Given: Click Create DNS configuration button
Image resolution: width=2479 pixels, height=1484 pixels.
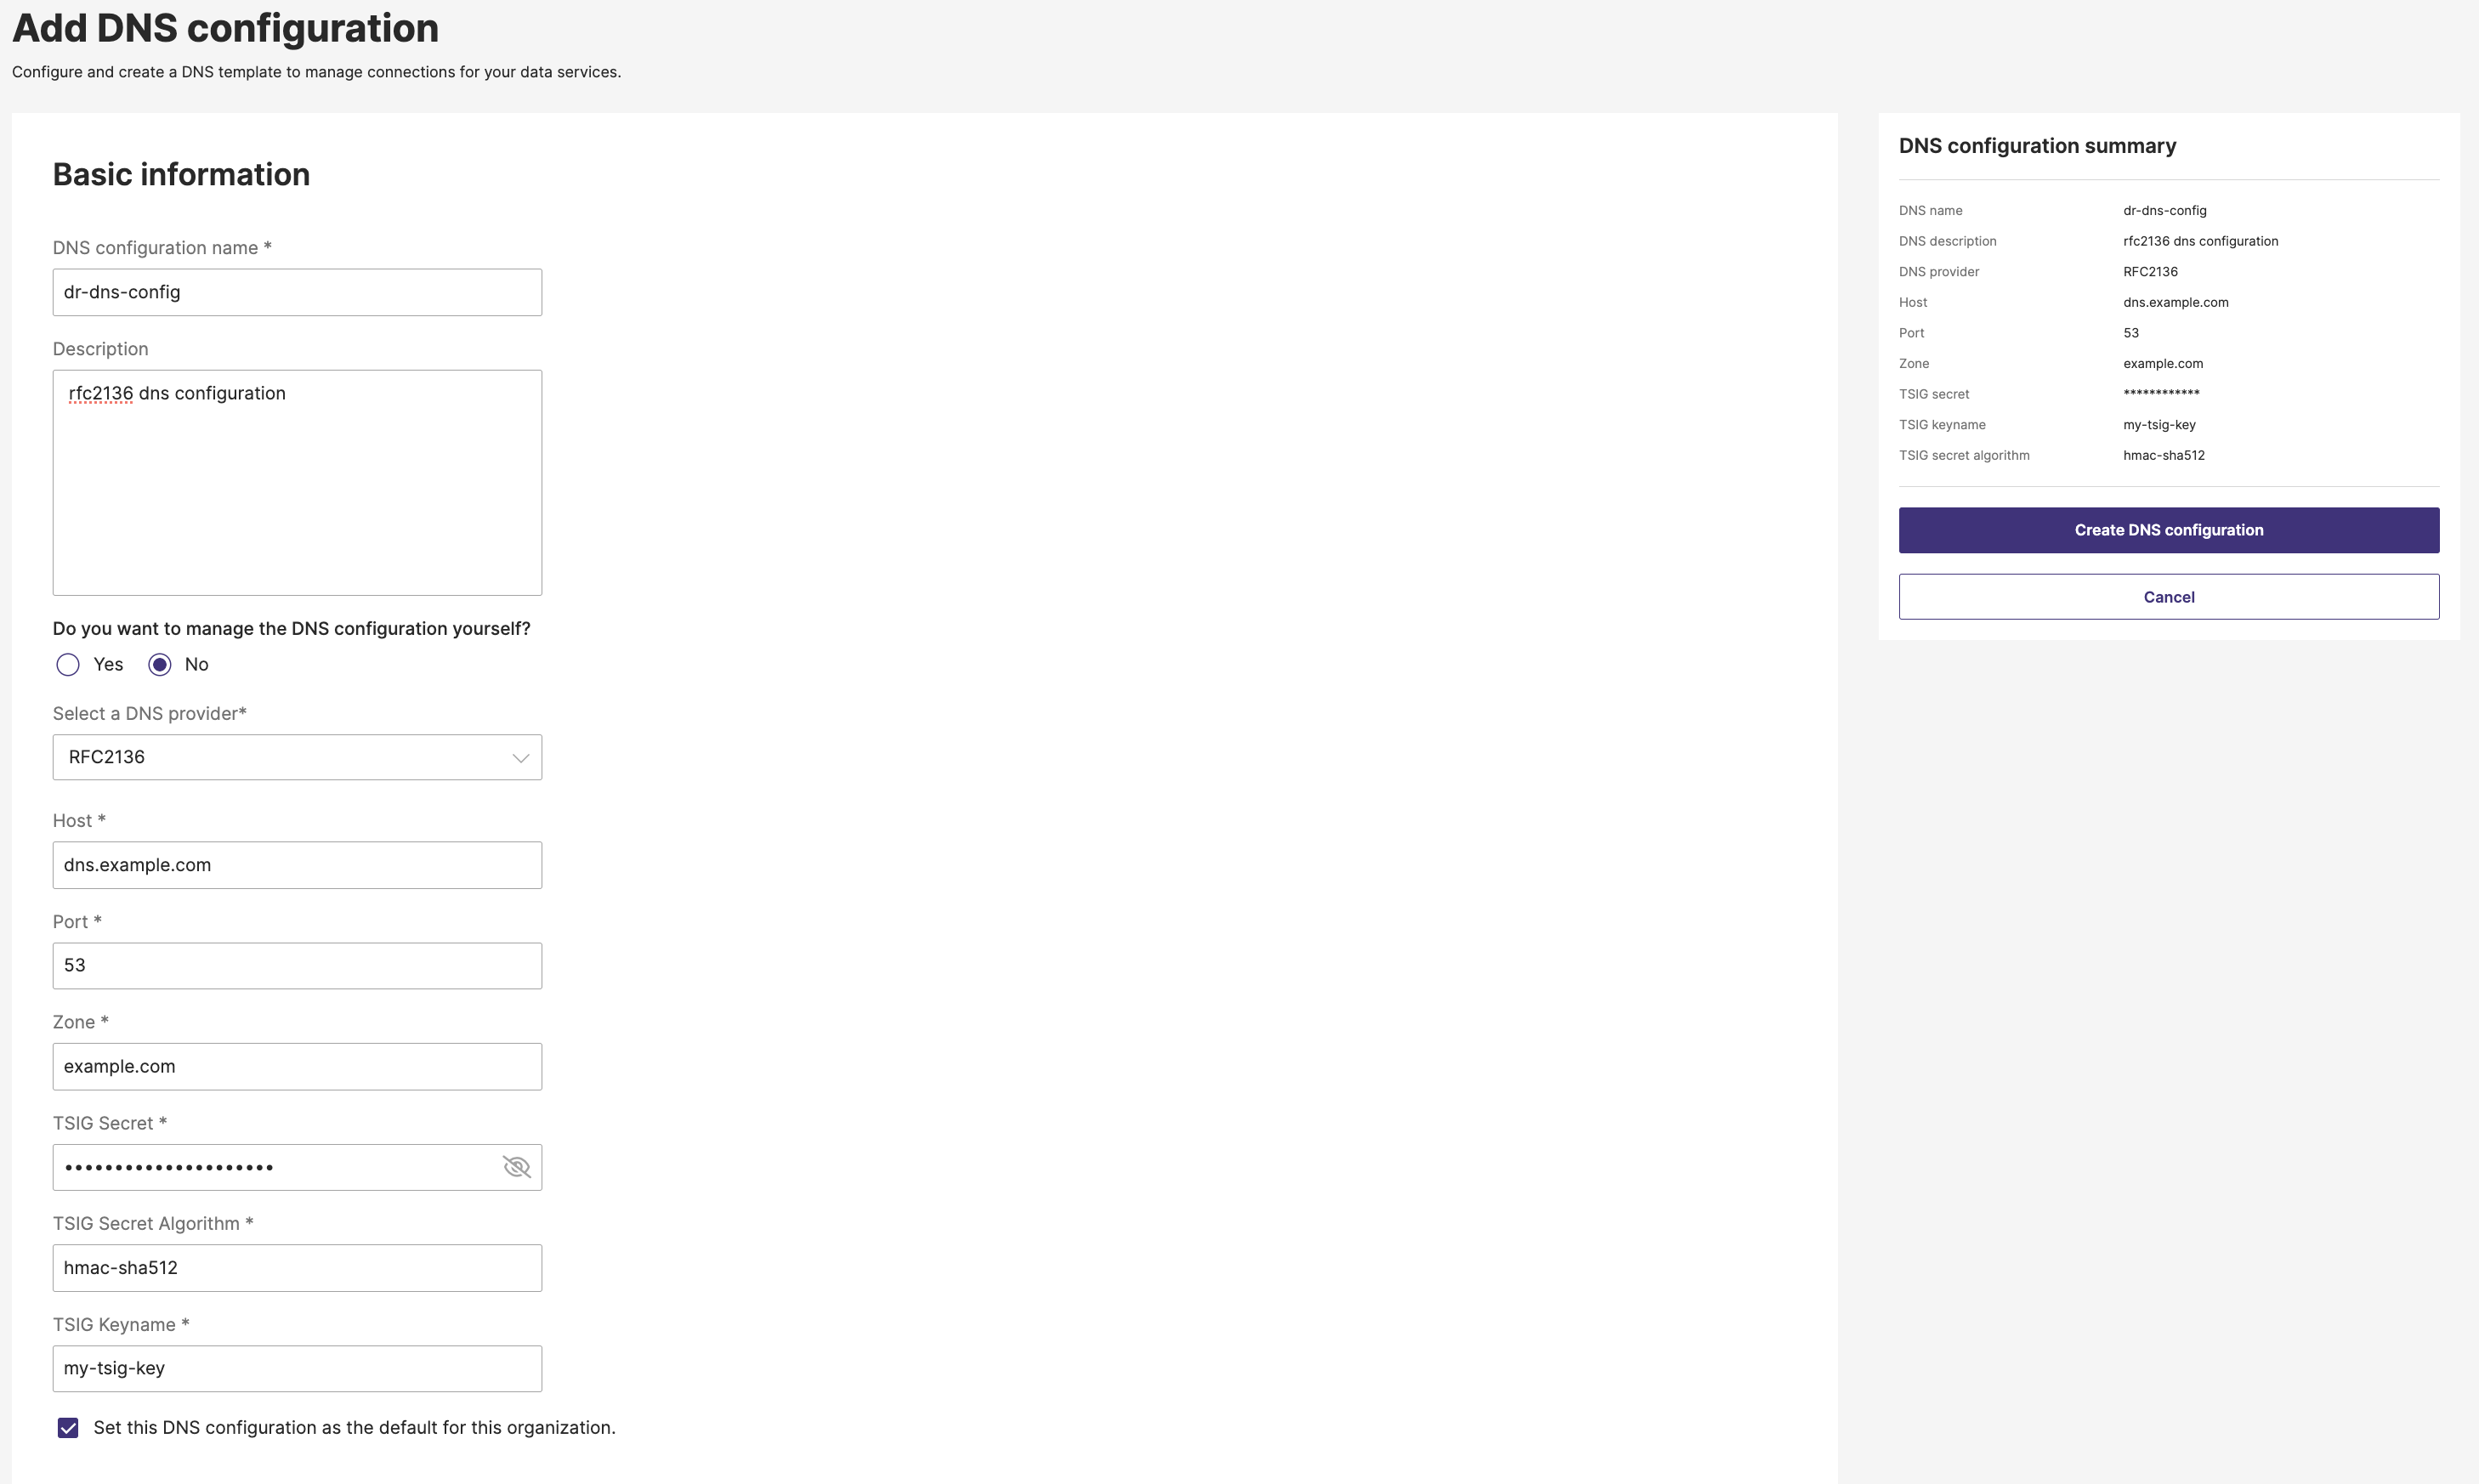Looking at the screenshot, I should click(x=2168, y=530).
